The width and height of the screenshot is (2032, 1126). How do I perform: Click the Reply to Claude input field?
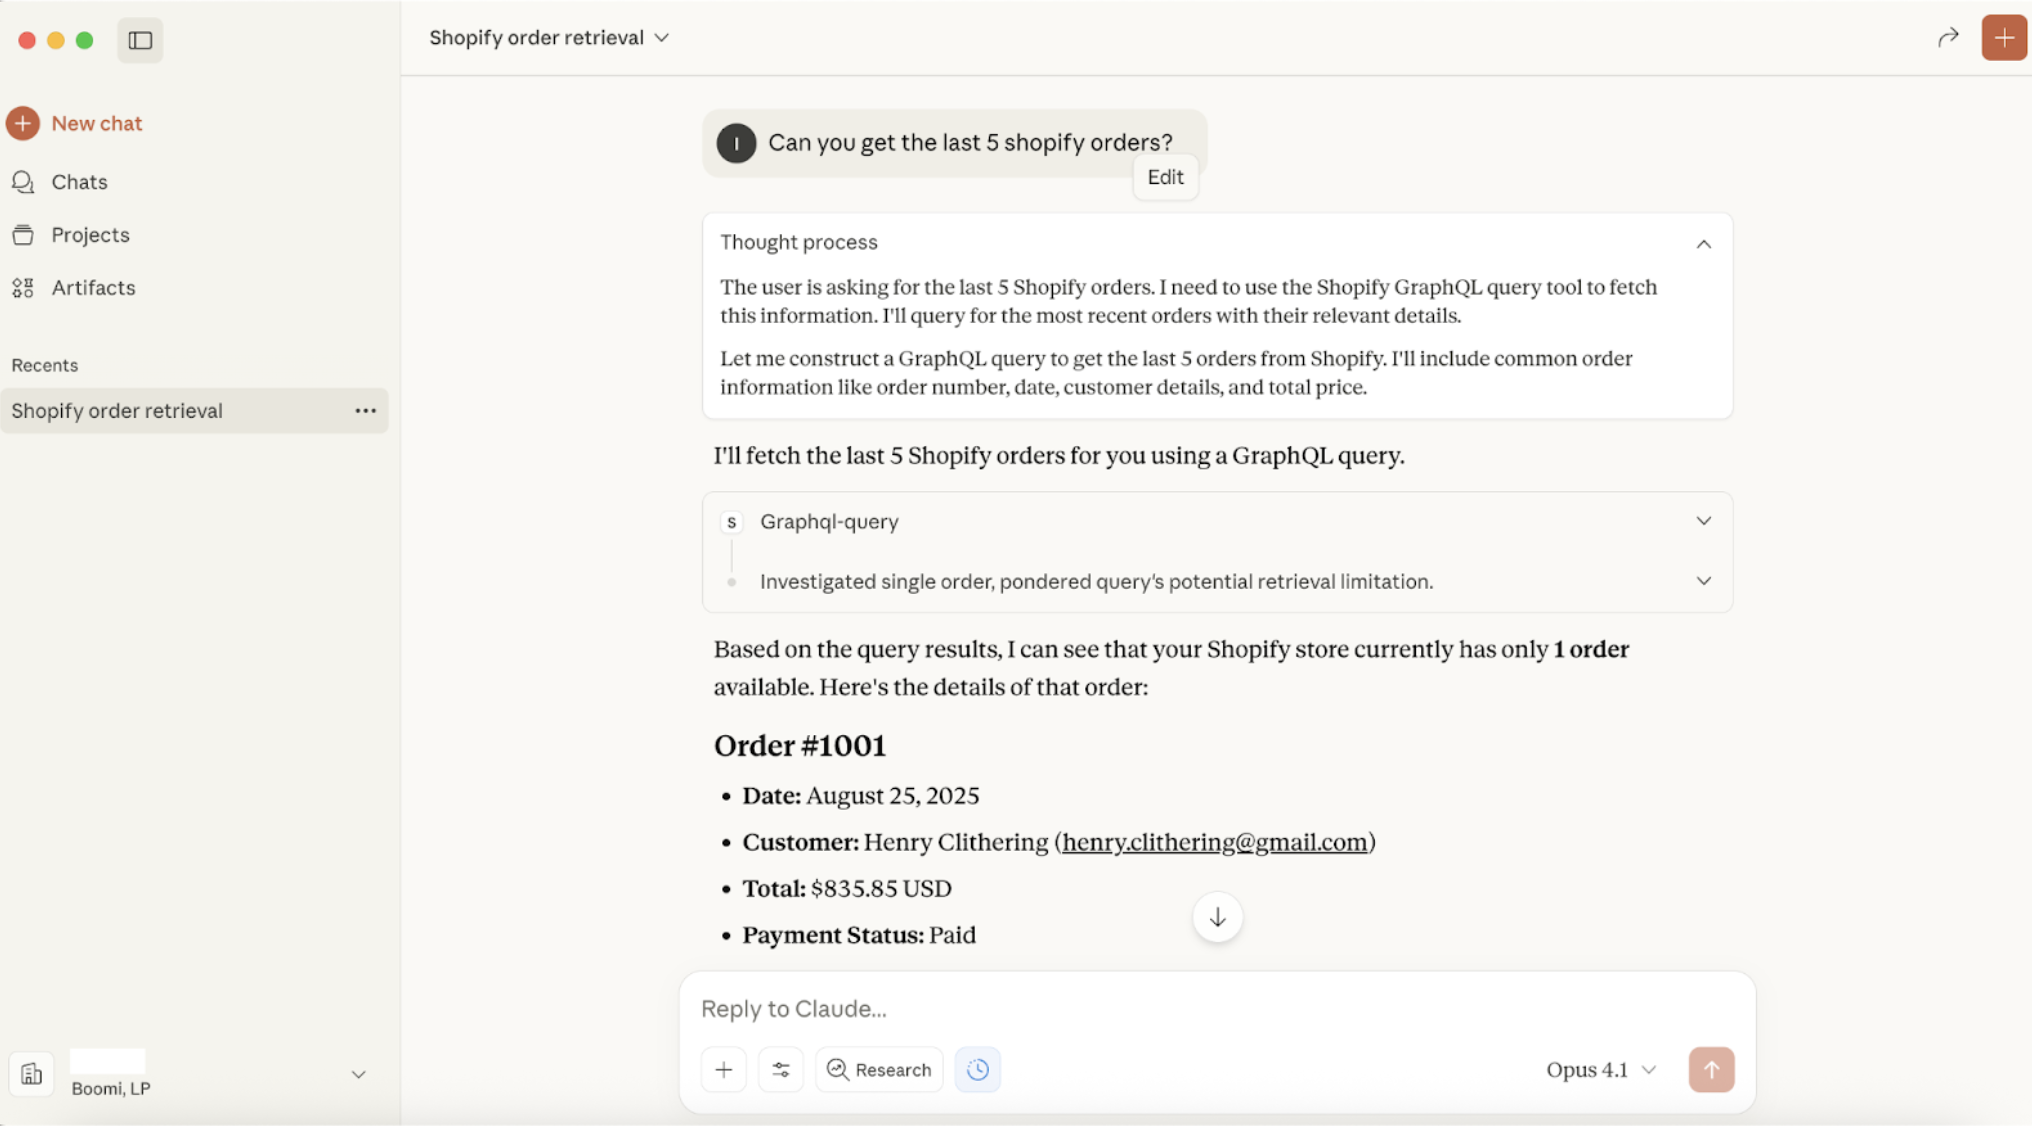[x=1200, y=1008]
